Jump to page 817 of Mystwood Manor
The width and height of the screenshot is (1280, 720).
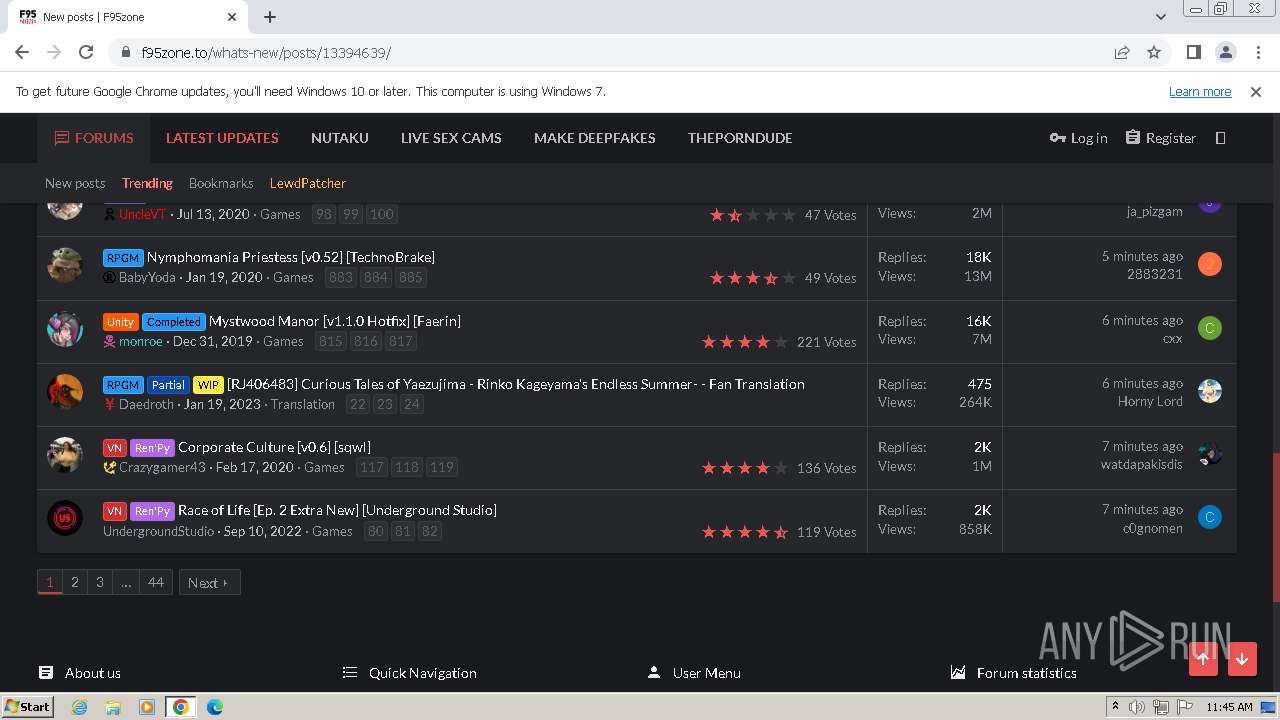coord(401,341)
